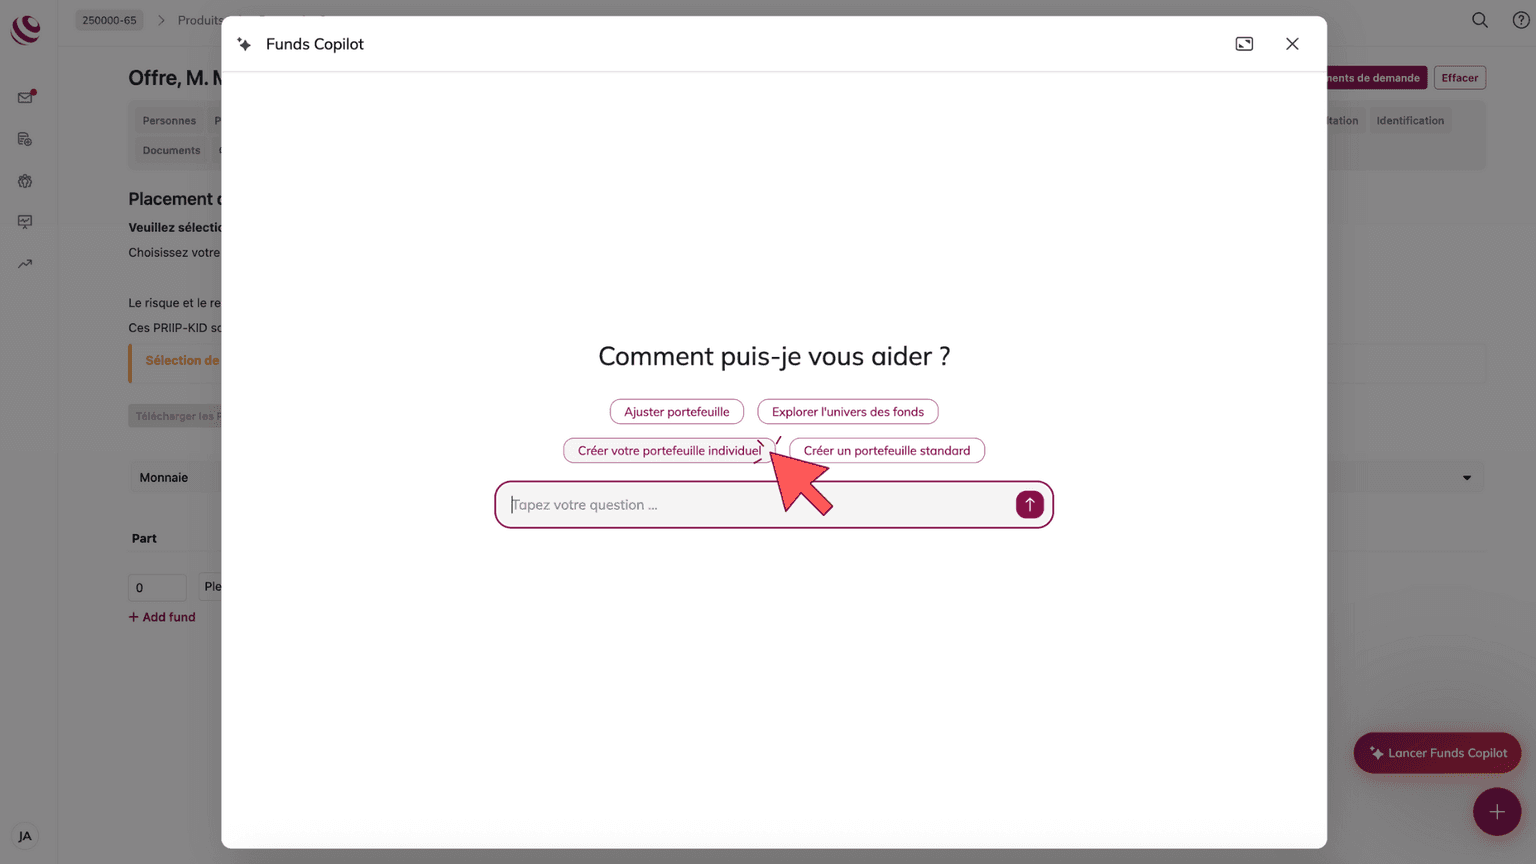Click the mail icon in the left sidebar

click(x=25, y=98)
